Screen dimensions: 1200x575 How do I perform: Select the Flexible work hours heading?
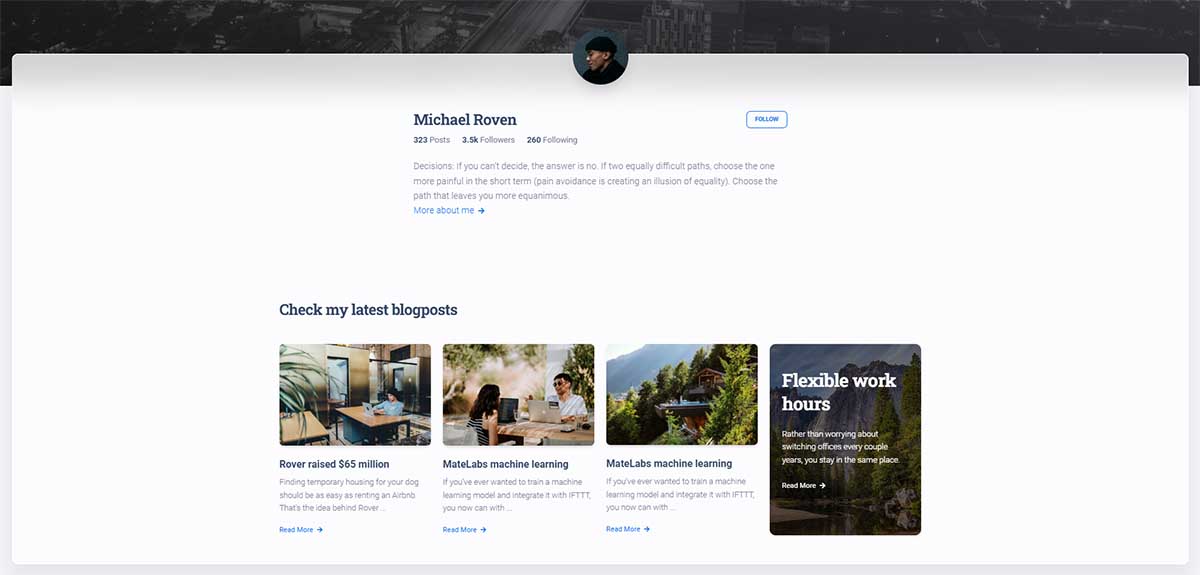[838, 392]
